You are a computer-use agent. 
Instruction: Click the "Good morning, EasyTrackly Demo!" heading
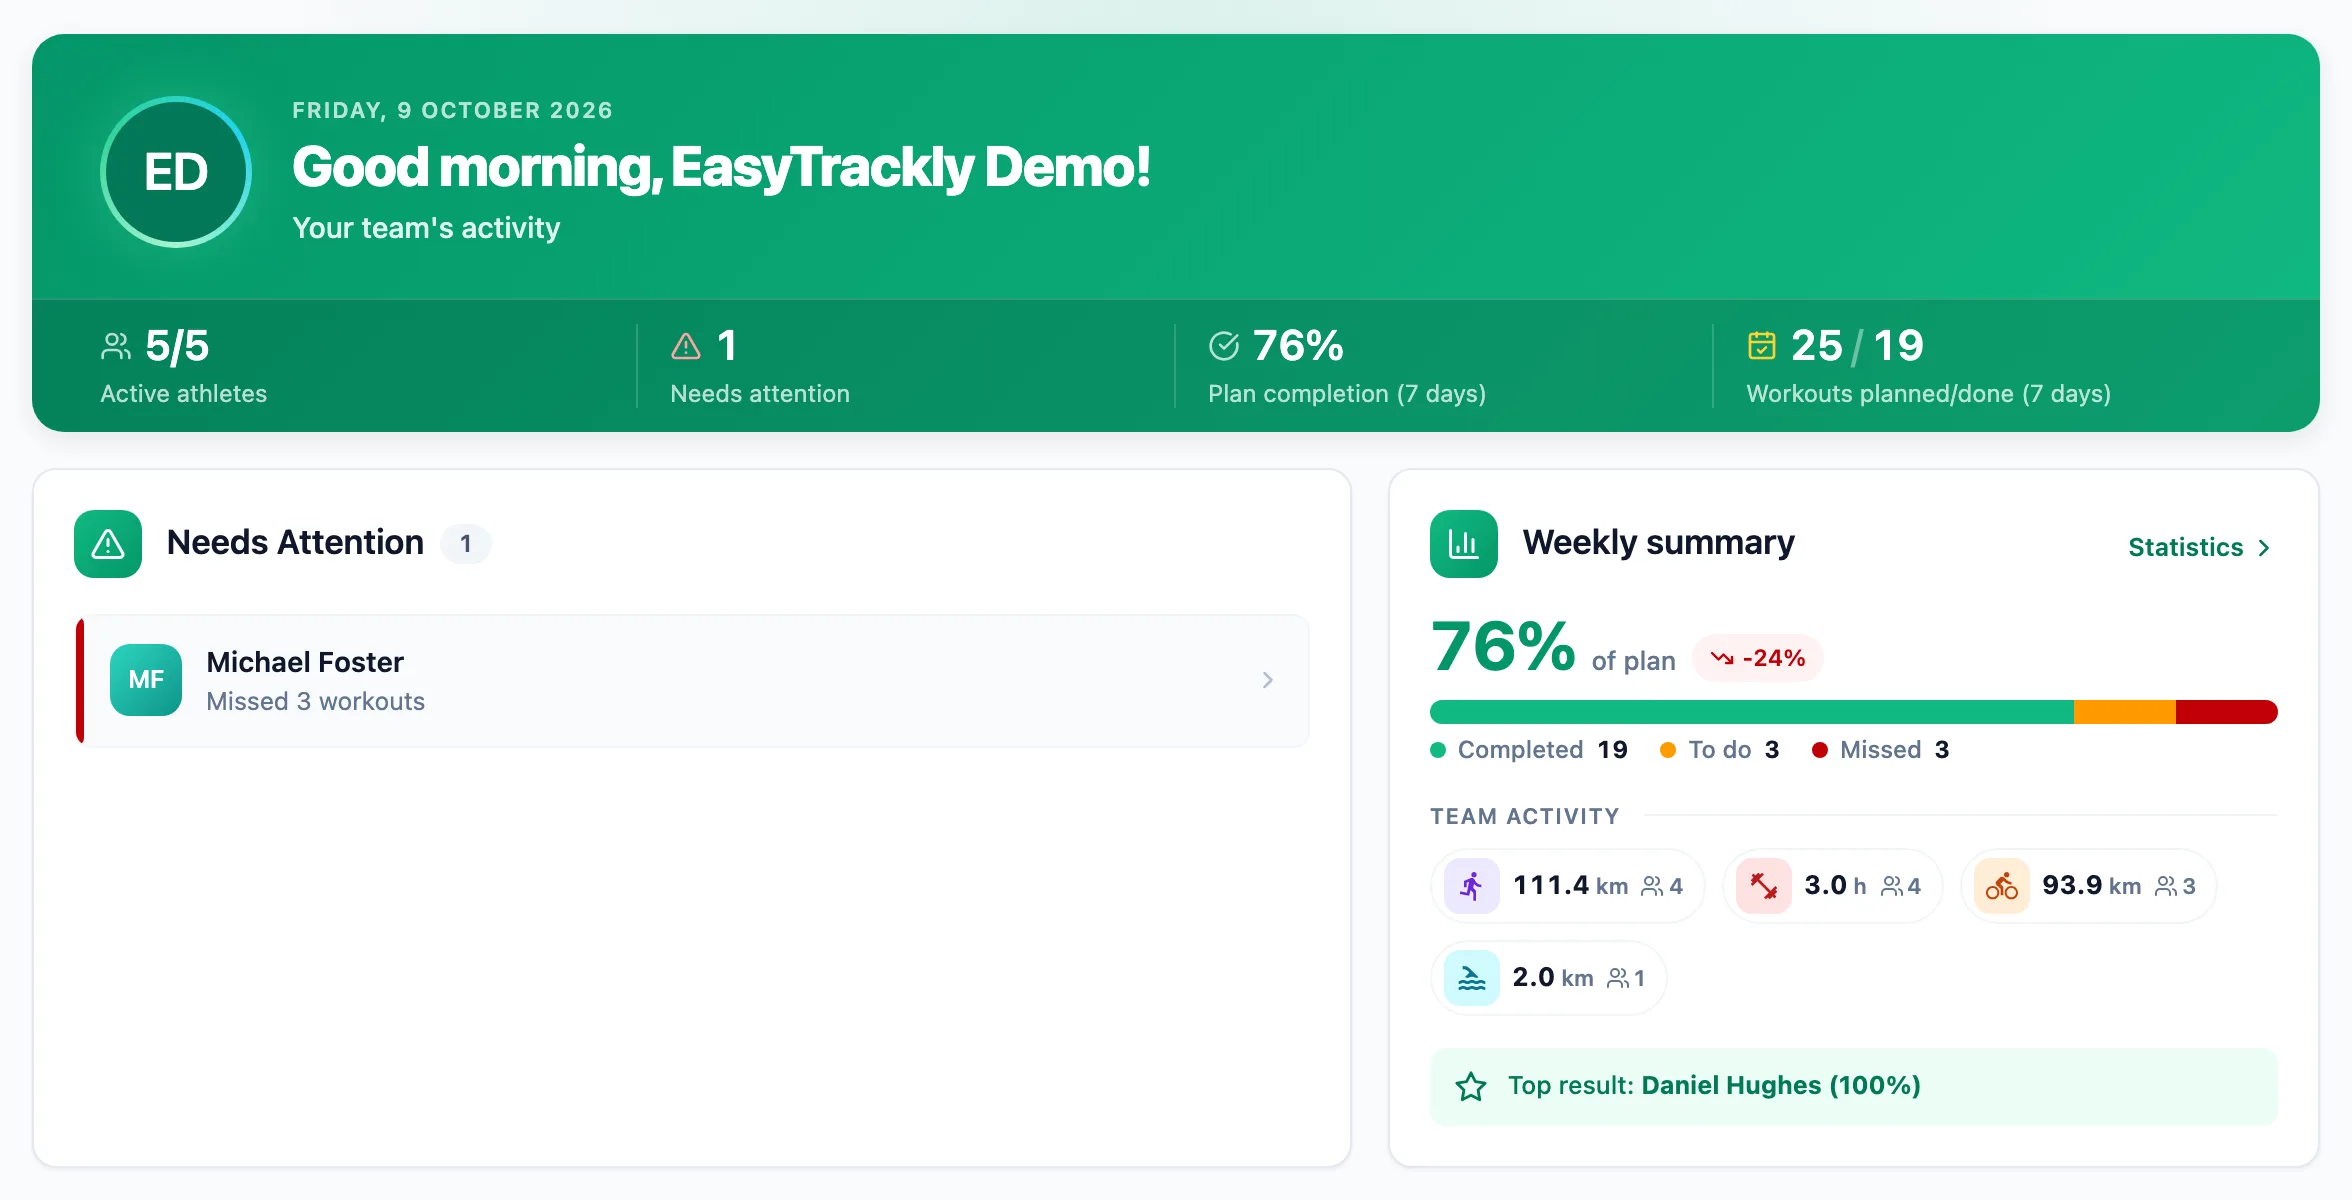pyautogui.click(x=721, y=167)
